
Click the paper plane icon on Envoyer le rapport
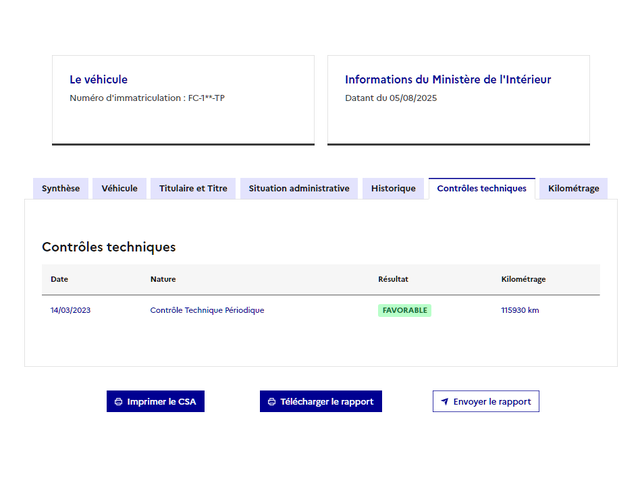[x=445, y=402]
